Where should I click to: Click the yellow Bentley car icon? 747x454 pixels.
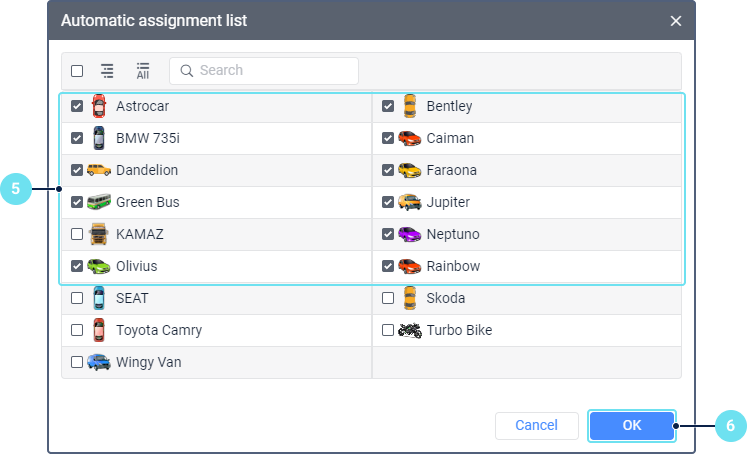pyautogui.click(x=409, y=106)
